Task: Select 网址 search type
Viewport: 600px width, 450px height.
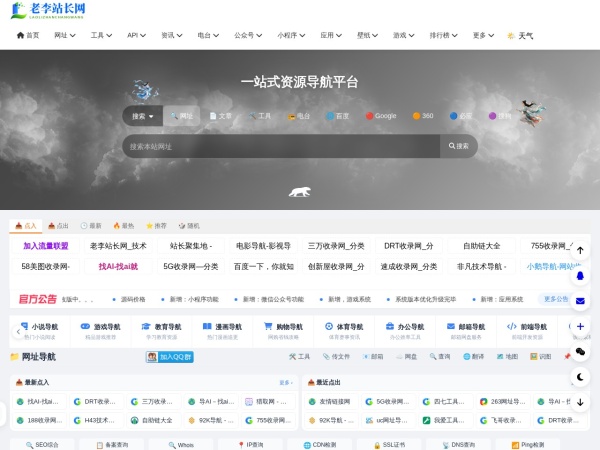Action: 181,116
